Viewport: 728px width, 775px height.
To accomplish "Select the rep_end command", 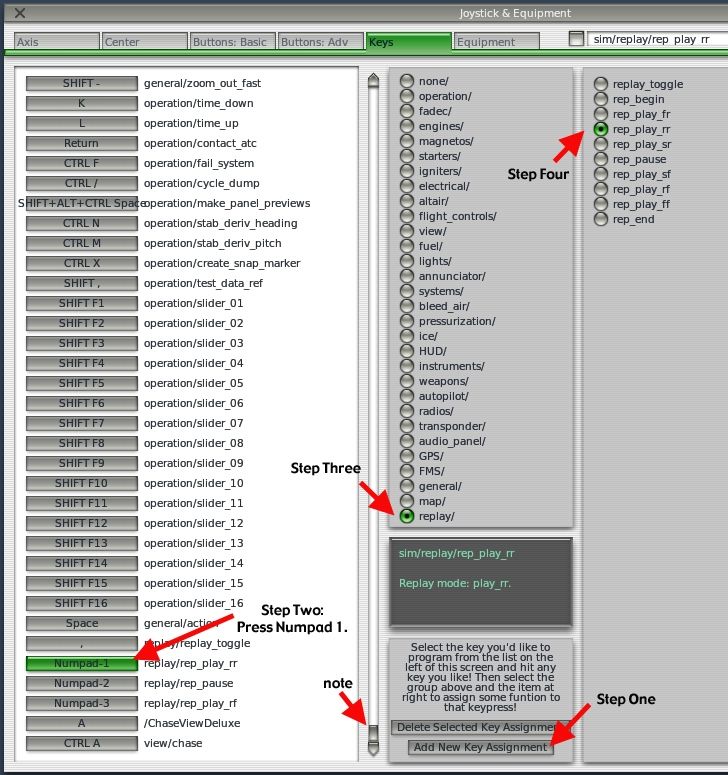I will tap(600, 219).
